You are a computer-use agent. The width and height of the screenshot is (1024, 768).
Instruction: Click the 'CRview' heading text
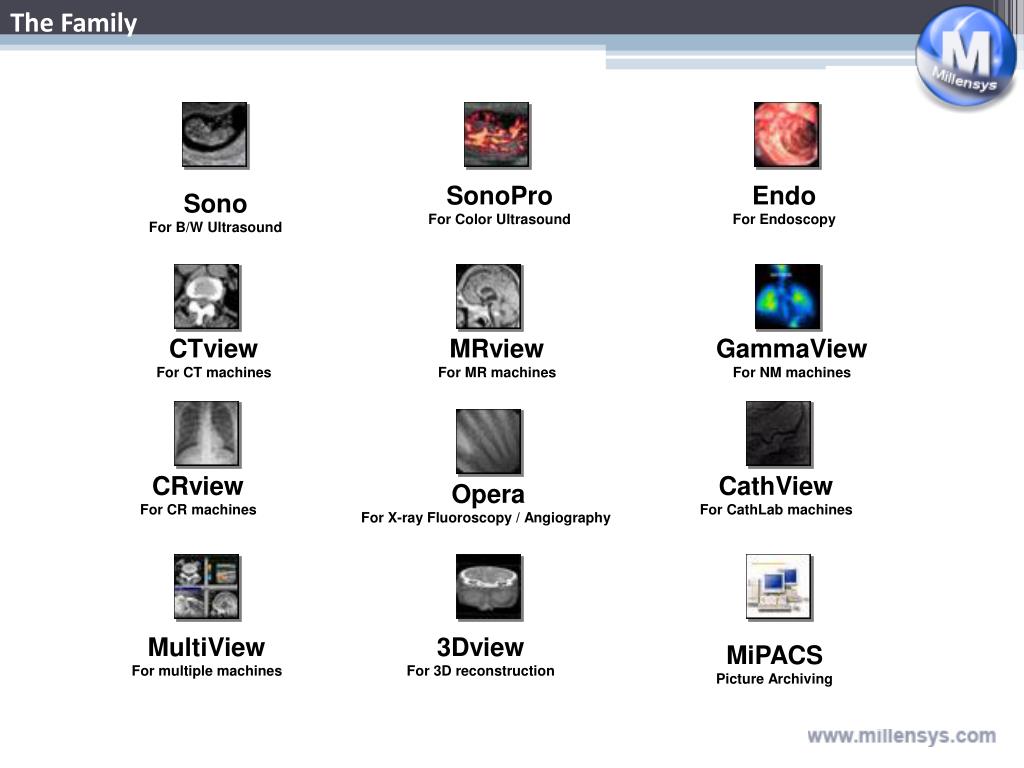(x=198, y=486)
